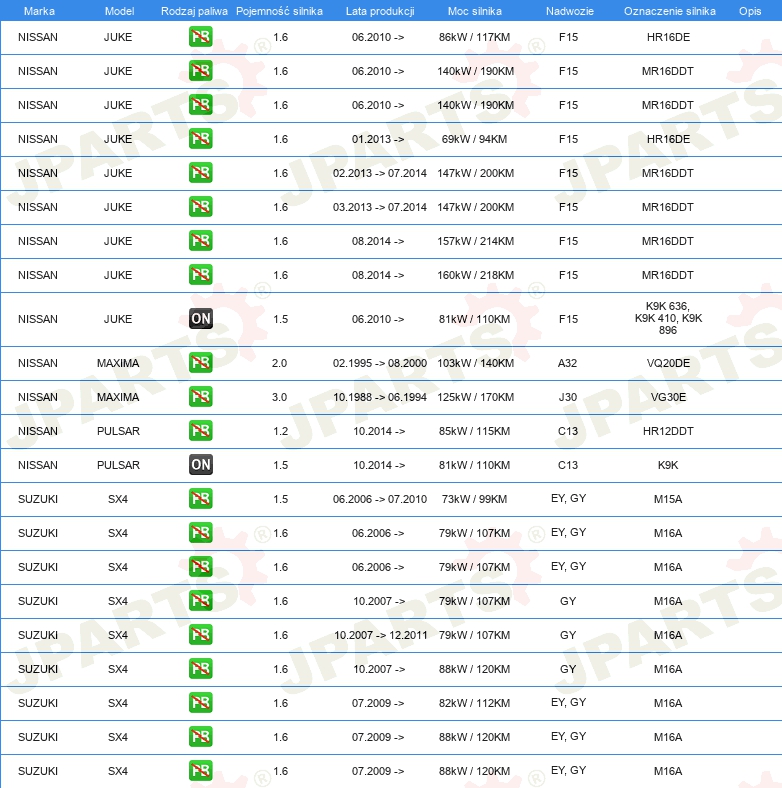Screen dimensions: 782x788
Task: Click the 10.2007 -> 12.2011 production years cell
Action: click(380, 635)
